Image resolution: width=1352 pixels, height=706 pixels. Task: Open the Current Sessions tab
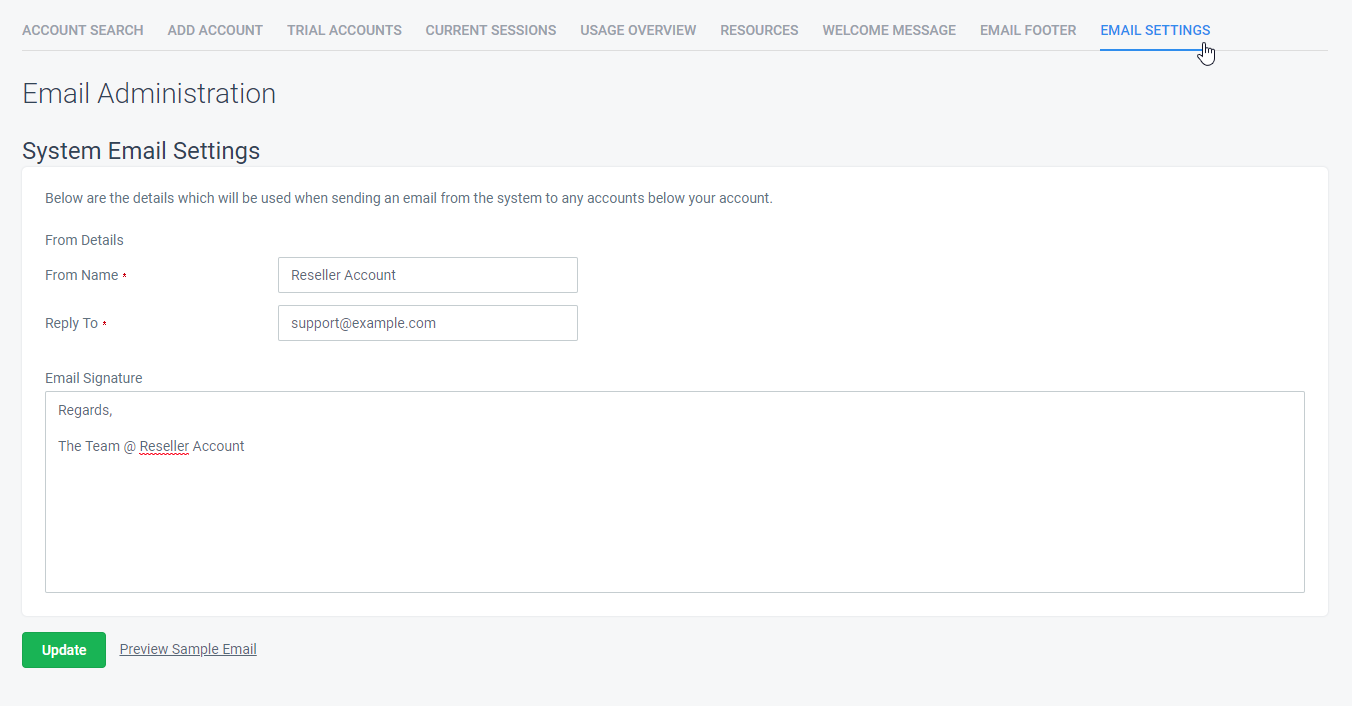coord(491,30)
